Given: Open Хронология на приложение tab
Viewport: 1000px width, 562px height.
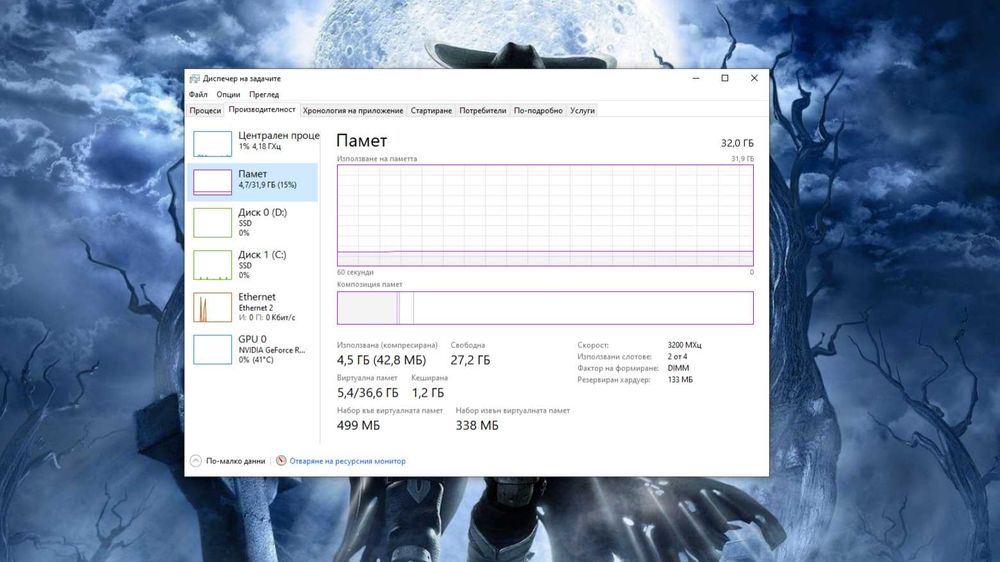Looking at the screenshot, I should coord(353,110).
